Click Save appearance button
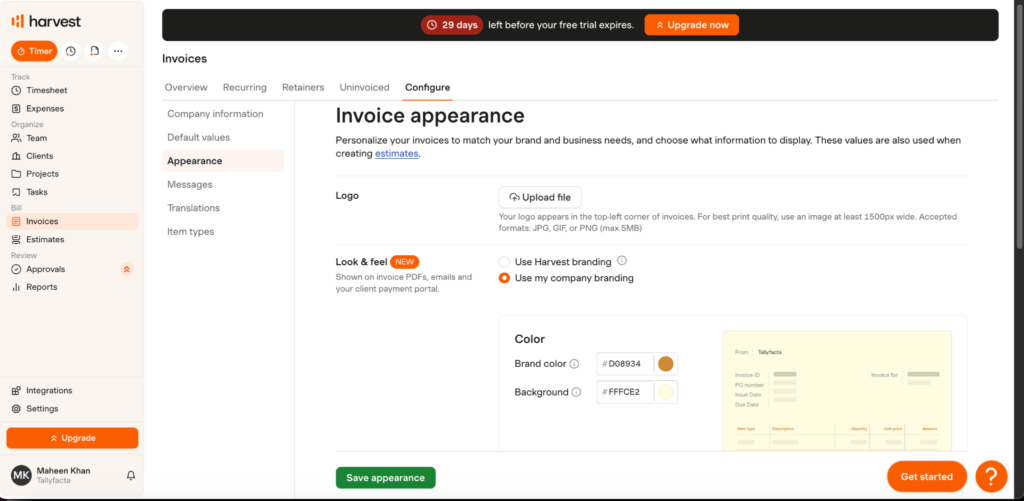The width and height of the screenshot is (1024, 501). 385,477
